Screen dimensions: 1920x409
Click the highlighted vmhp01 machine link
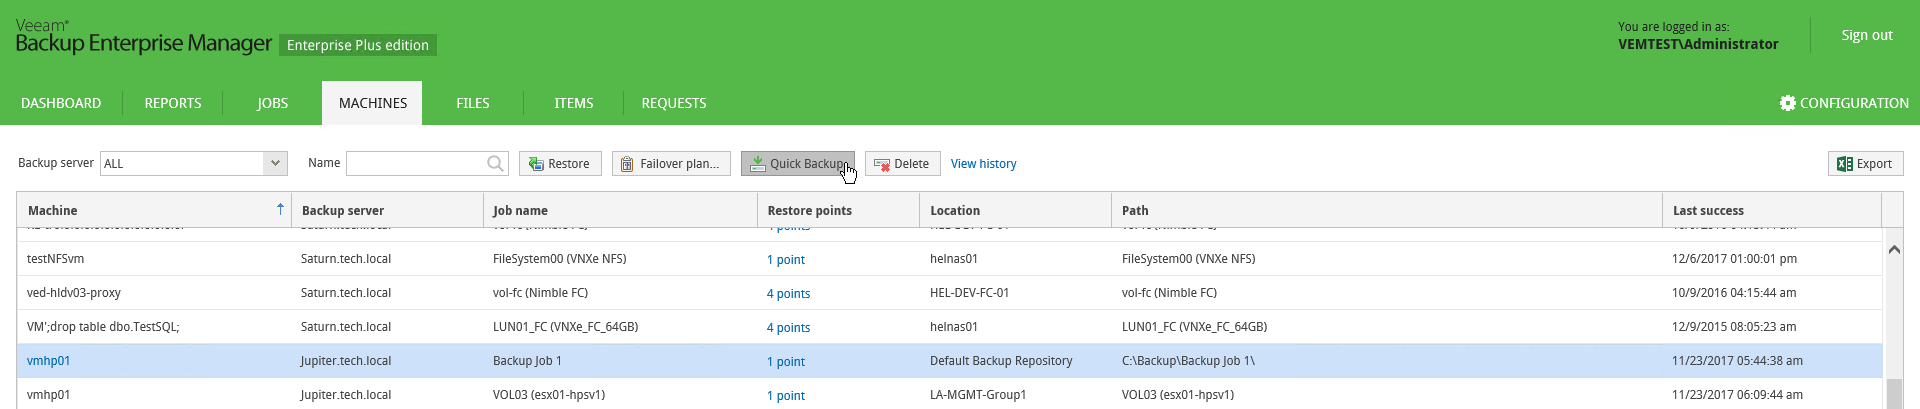tap(49, 361)
